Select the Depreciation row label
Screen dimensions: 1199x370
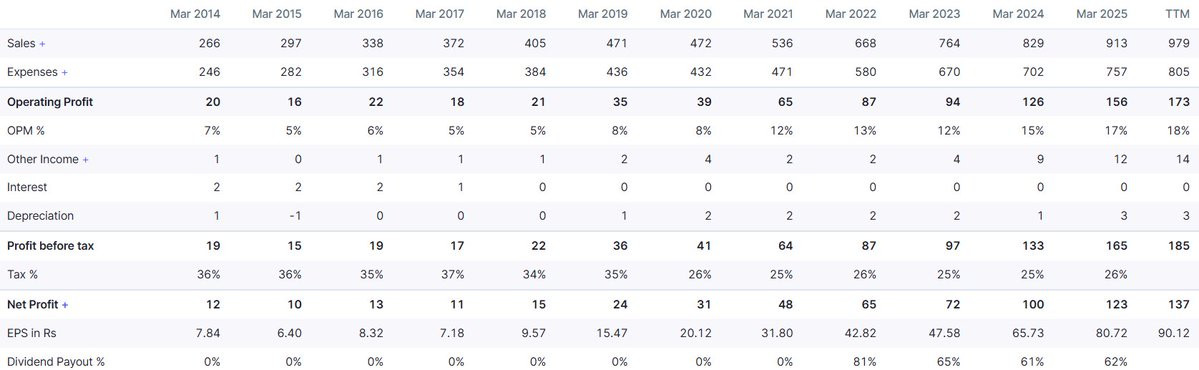tap(41, 216)
